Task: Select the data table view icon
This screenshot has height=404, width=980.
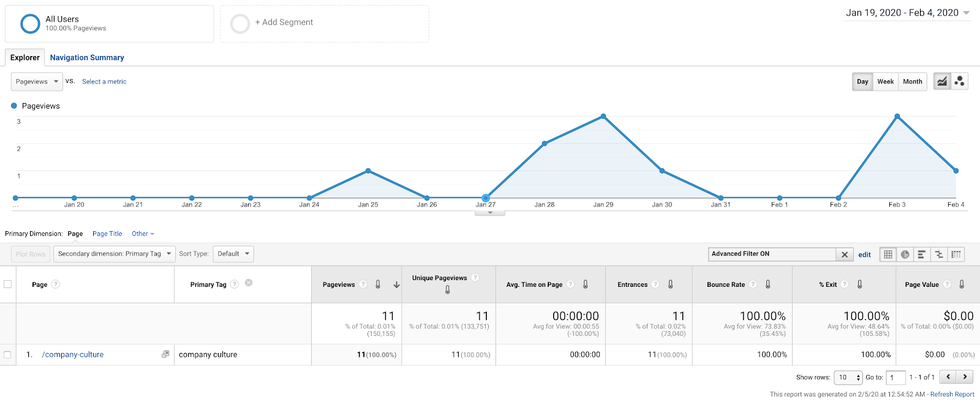Action: pyautogui.click(x=887, y=255)
